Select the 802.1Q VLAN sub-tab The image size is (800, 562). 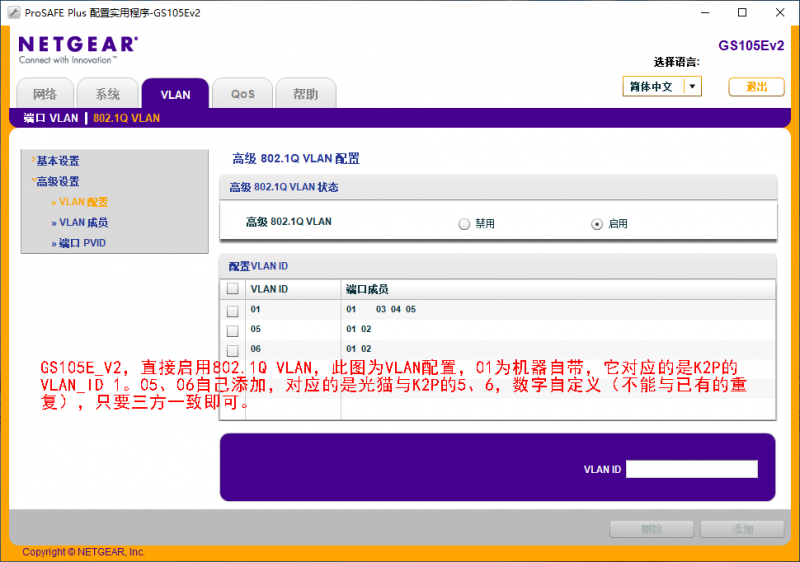pyautogui.click(x=127, y=118)
